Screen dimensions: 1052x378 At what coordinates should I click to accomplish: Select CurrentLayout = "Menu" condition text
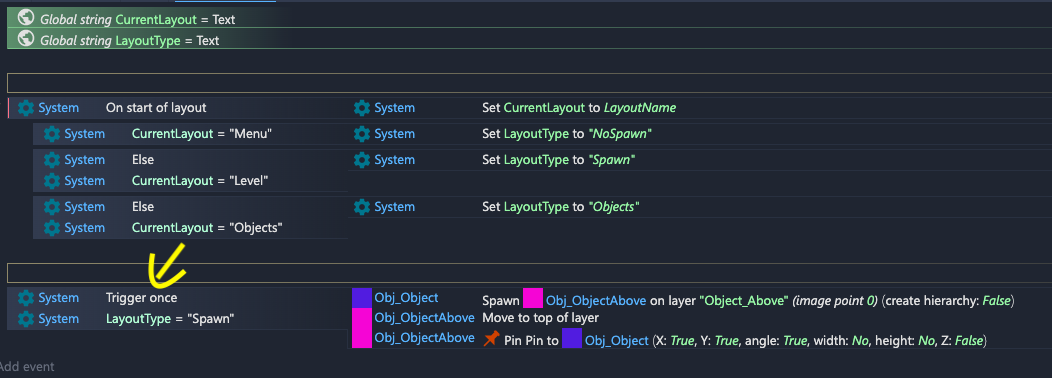click(201, 134)
